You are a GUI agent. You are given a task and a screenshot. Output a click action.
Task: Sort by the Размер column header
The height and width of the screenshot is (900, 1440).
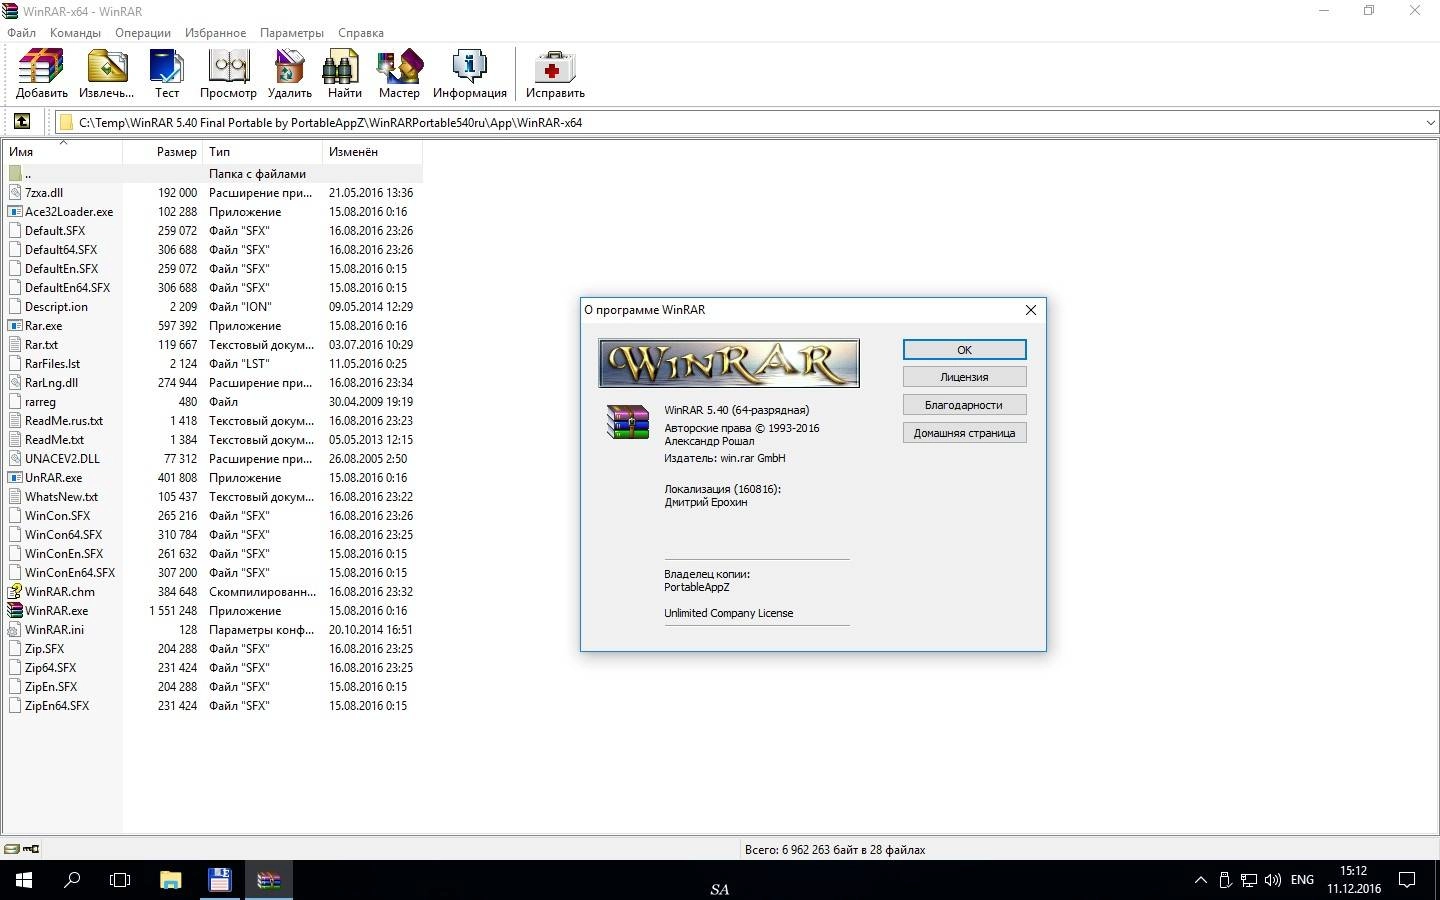[x=163, y=152]
